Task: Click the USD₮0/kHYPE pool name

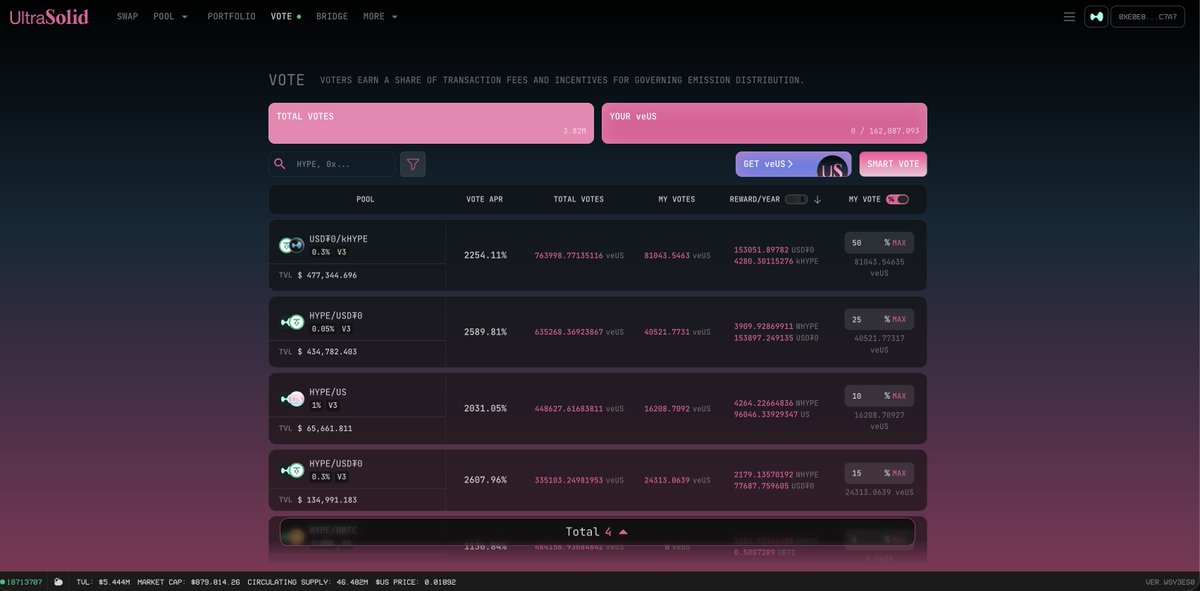Action: coord(338,239)
